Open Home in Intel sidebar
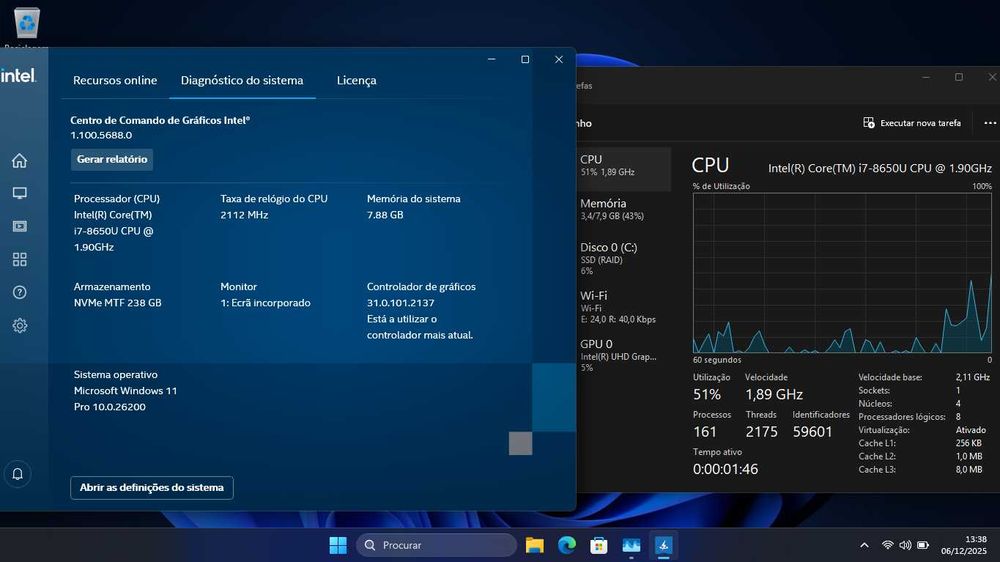The image size is (1000, 562). coord(19,160)
